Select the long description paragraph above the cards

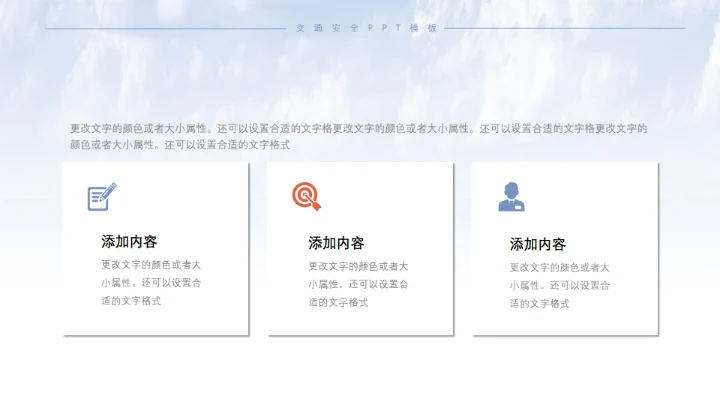pos(358,136)
